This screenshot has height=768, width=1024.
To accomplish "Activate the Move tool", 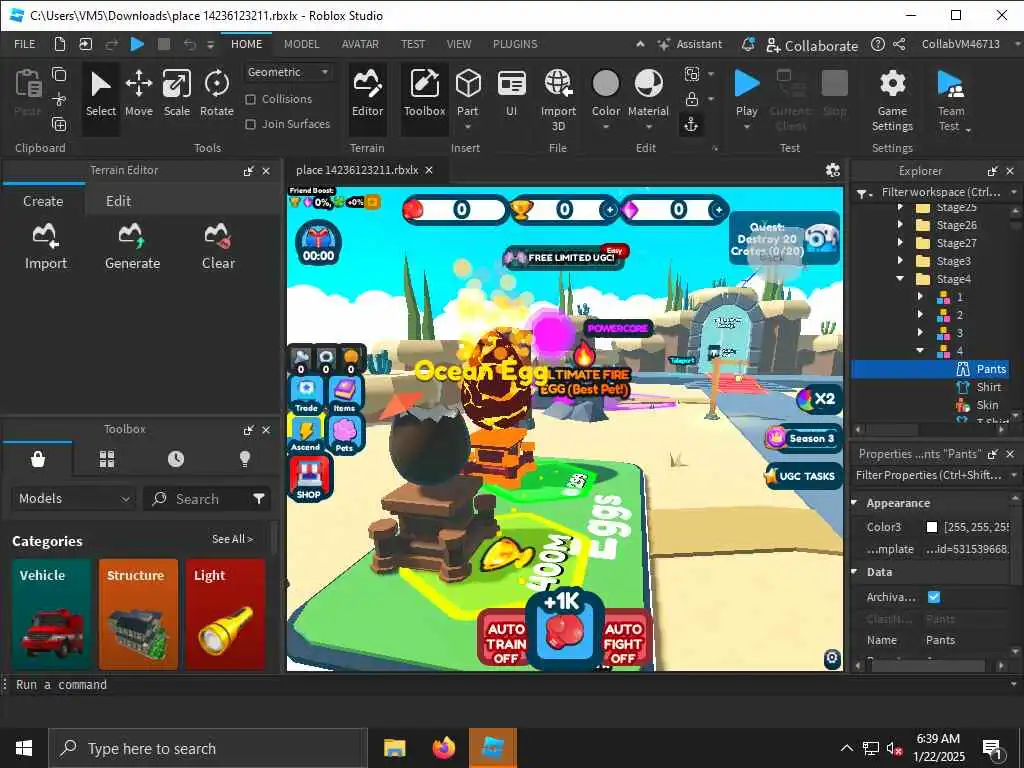I will [138, 95].
